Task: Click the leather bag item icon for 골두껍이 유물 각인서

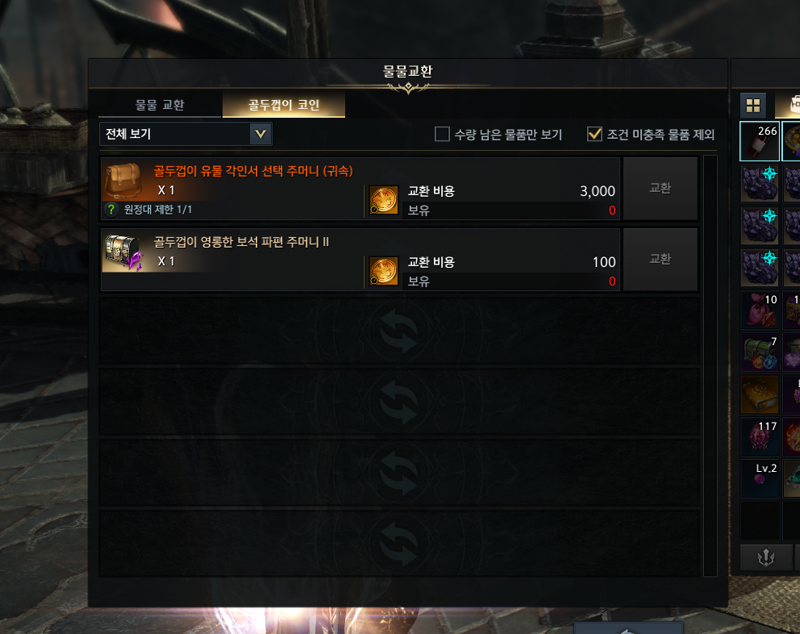Action: [x=123, y=180]
